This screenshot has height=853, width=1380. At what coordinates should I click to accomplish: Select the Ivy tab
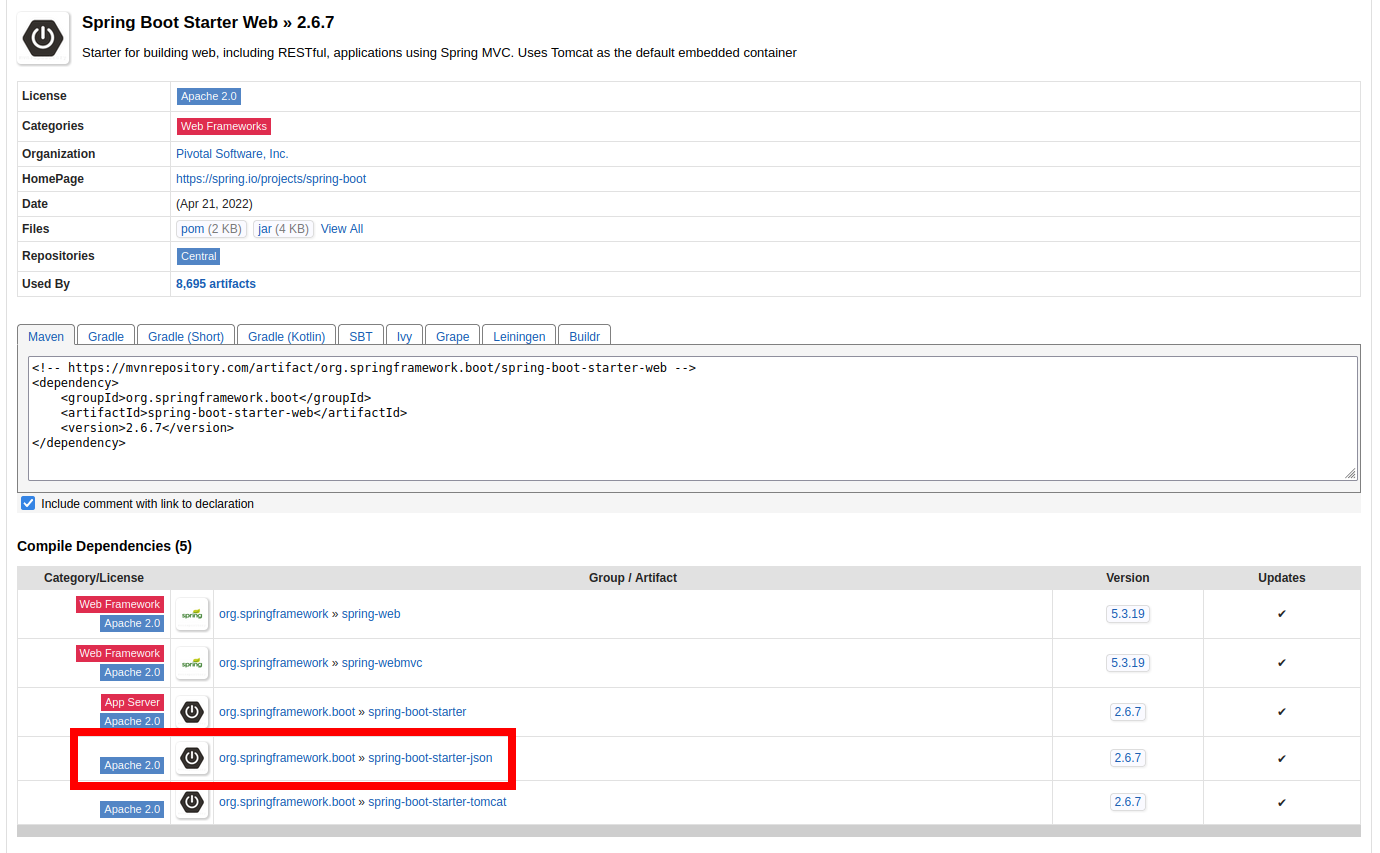pos(405,337)
